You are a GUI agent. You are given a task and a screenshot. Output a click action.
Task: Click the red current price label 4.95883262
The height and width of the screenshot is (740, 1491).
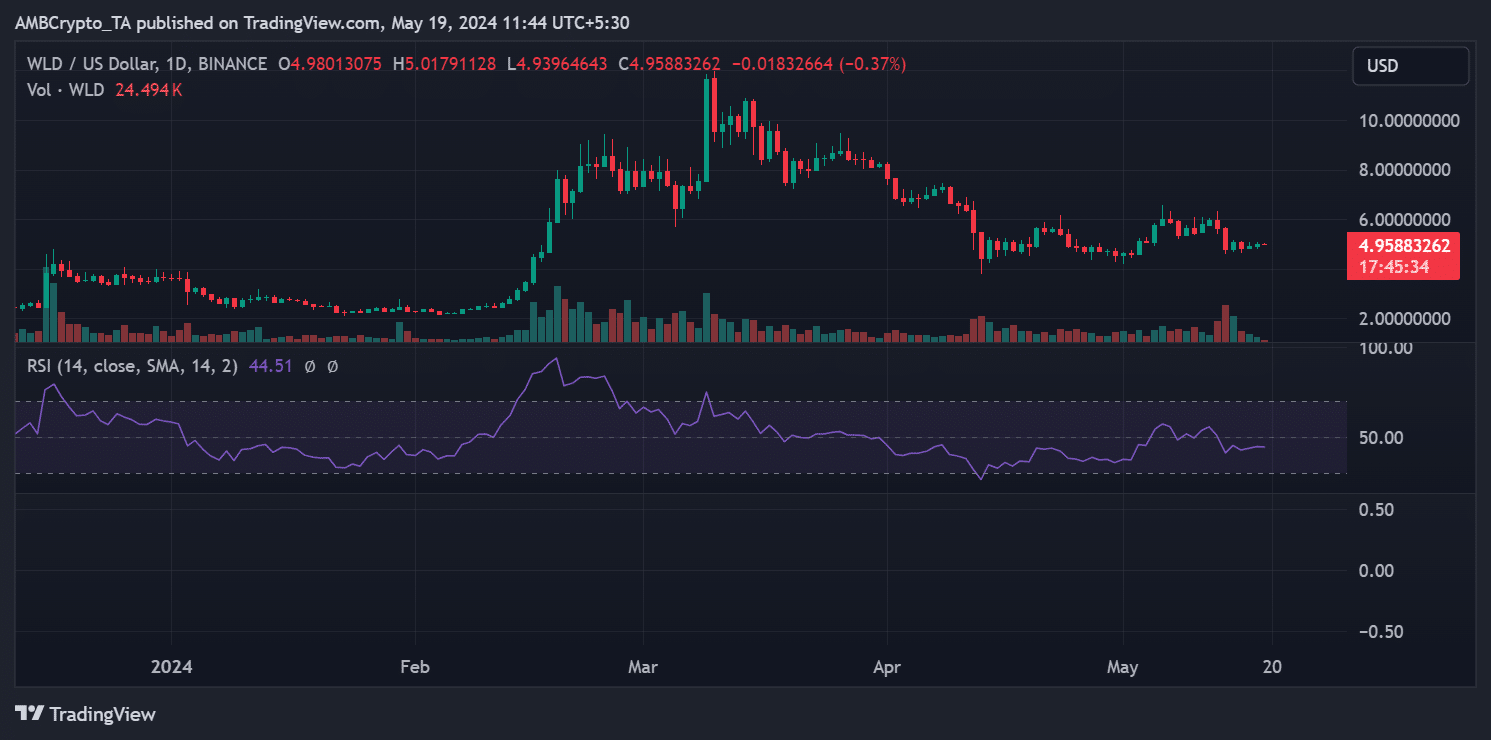point(1403,246)
